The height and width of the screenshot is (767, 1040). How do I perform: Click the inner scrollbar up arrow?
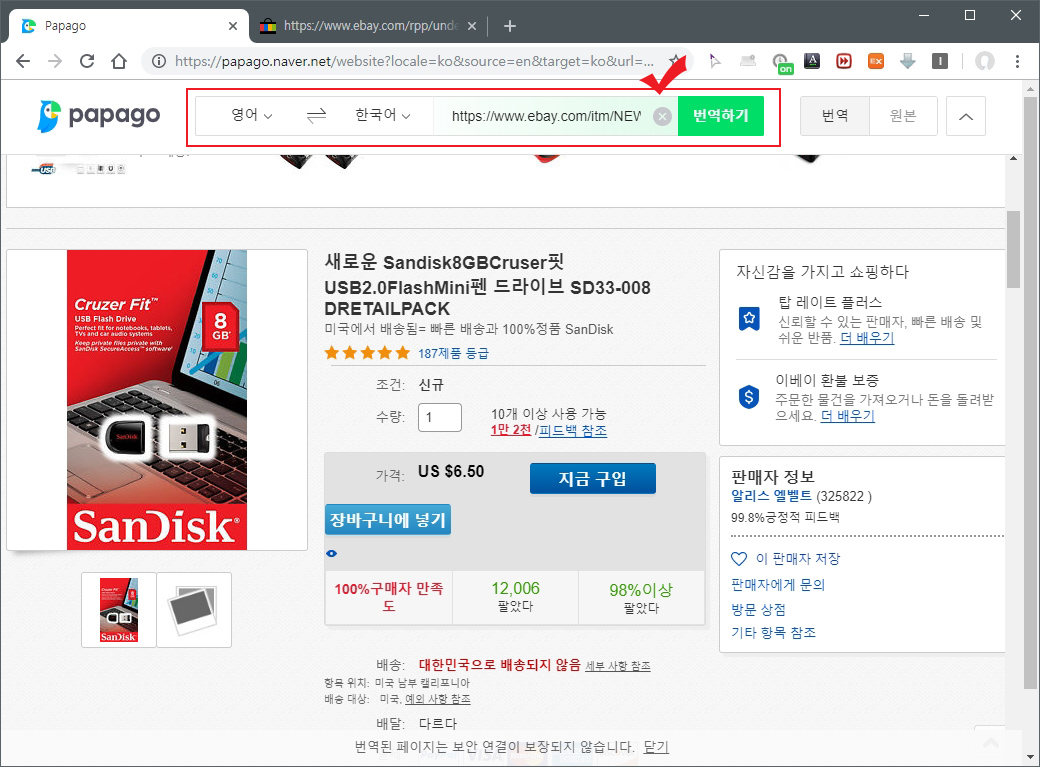(1013, 159)
